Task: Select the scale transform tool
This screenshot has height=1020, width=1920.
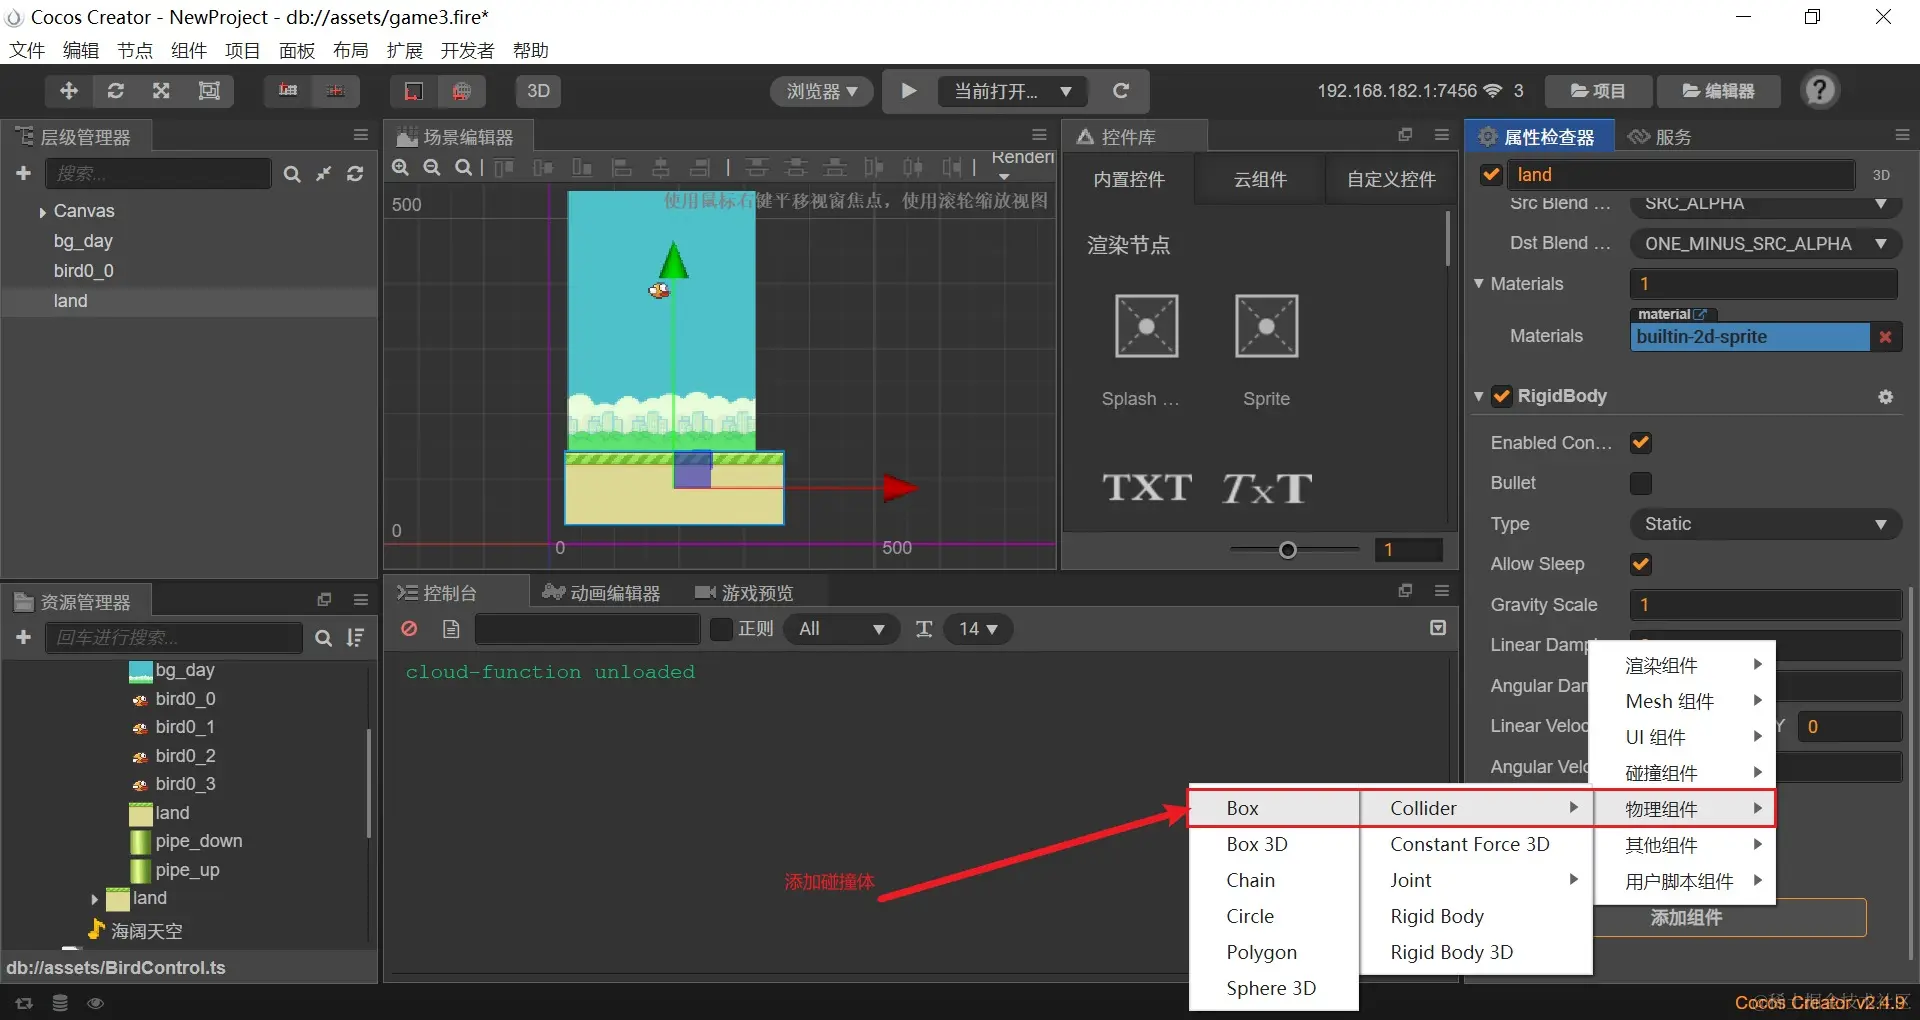Action: pyautogui.click(x=161, y=91)
